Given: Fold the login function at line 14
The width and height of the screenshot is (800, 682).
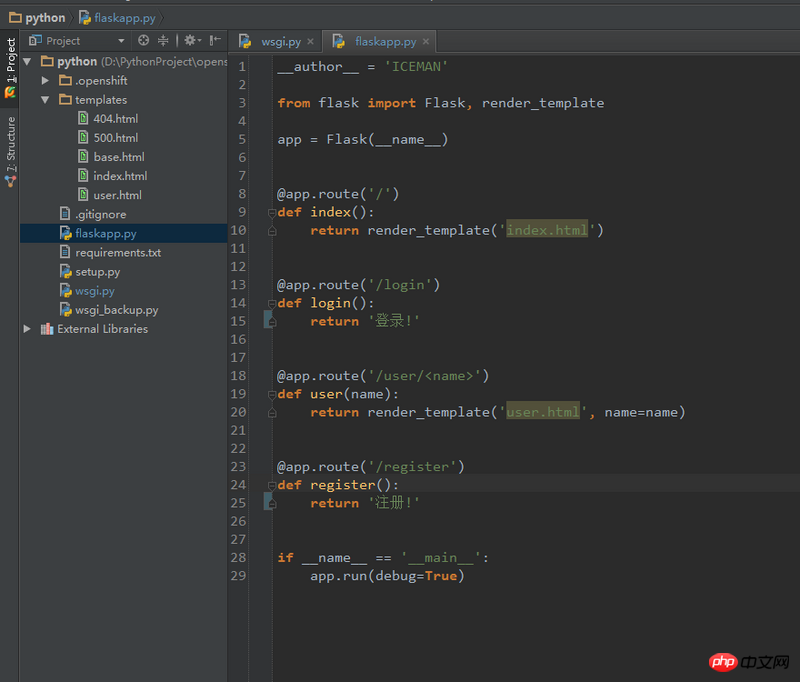Looking at the screenshot, I should [x=271, y=303].
